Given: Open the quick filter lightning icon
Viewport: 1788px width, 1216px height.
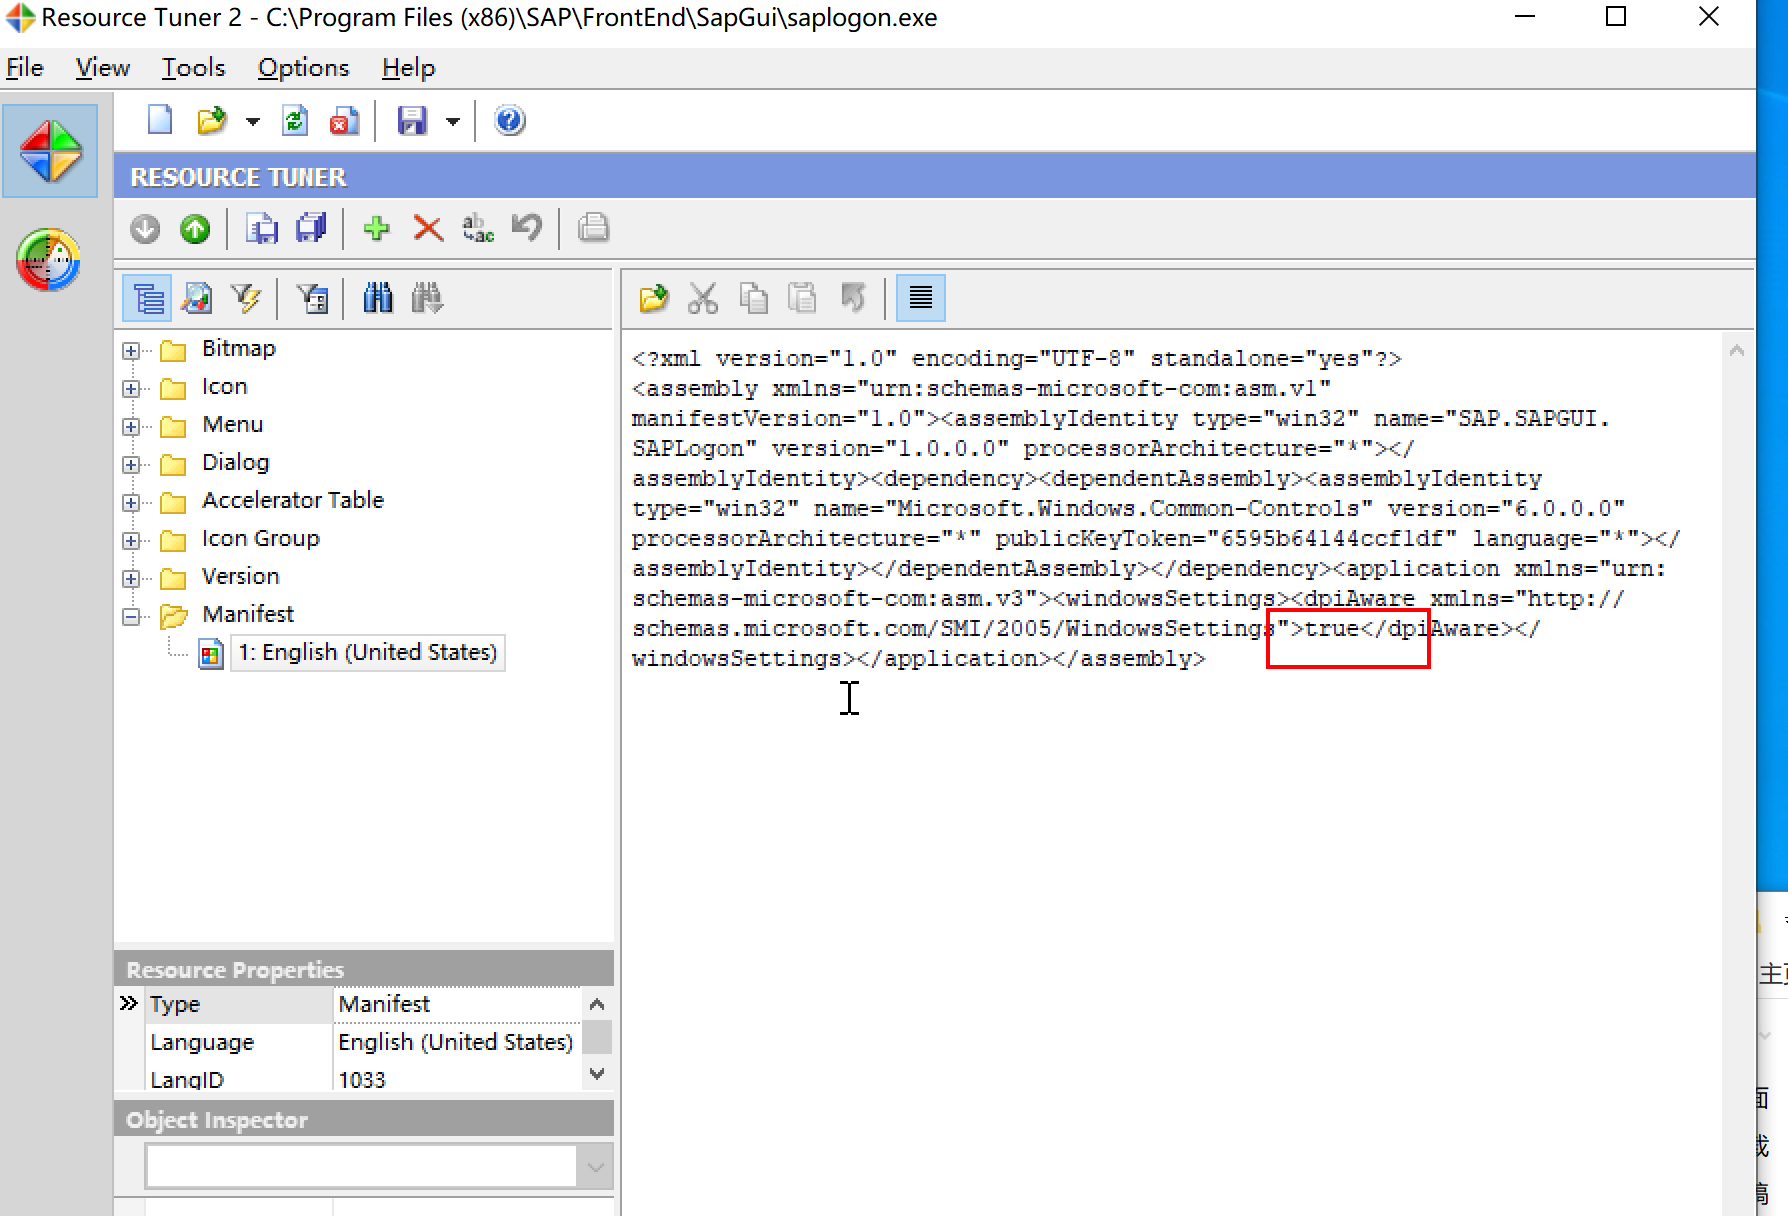Looking at the screenshot, I should tap(247, 297).
